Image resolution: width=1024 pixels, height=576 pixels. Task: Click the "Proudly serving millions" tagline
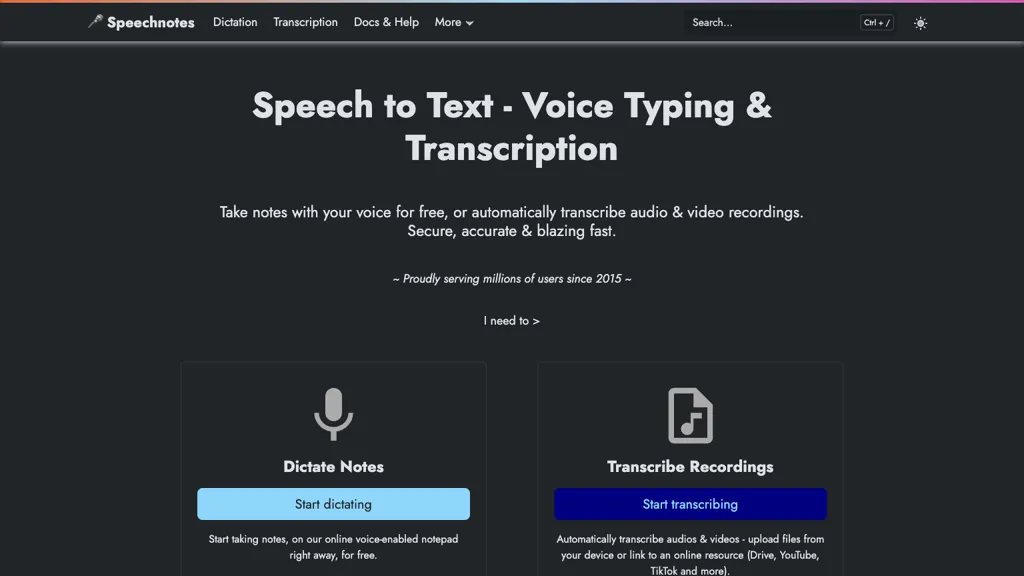coord(511,279)
